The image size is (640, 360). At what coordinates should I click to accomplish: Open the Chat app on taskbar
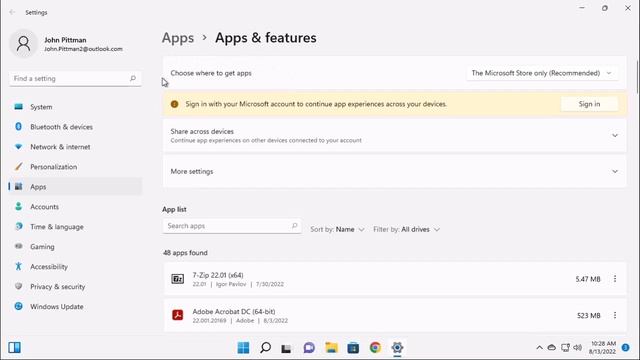click(309, 347)
